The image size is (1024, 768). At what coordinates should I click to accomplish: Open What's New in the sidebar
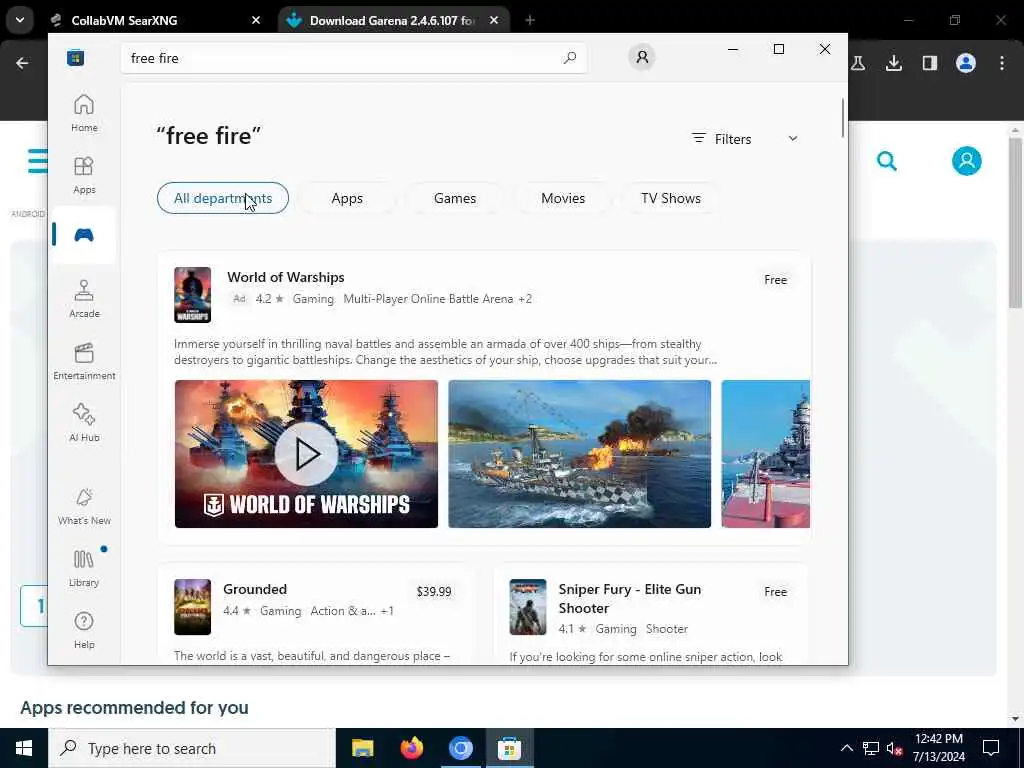[x=84, y=506]
